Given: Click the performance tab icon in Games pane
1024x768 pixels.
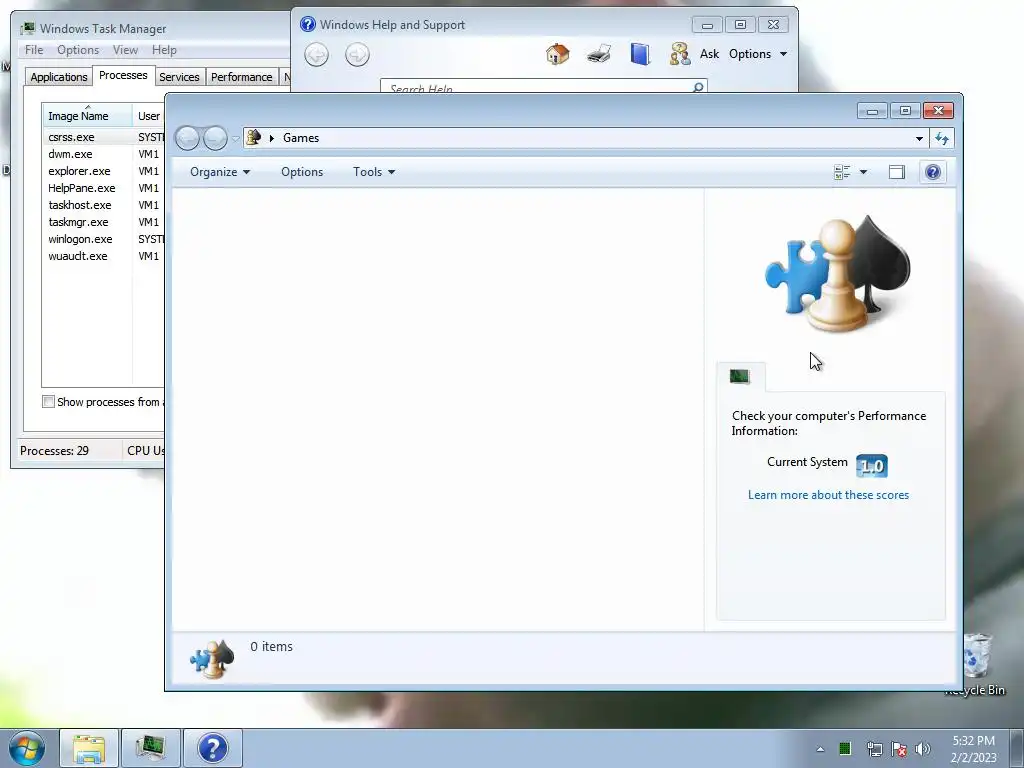Looking at the screenshot, I should [x=740, y=377].
